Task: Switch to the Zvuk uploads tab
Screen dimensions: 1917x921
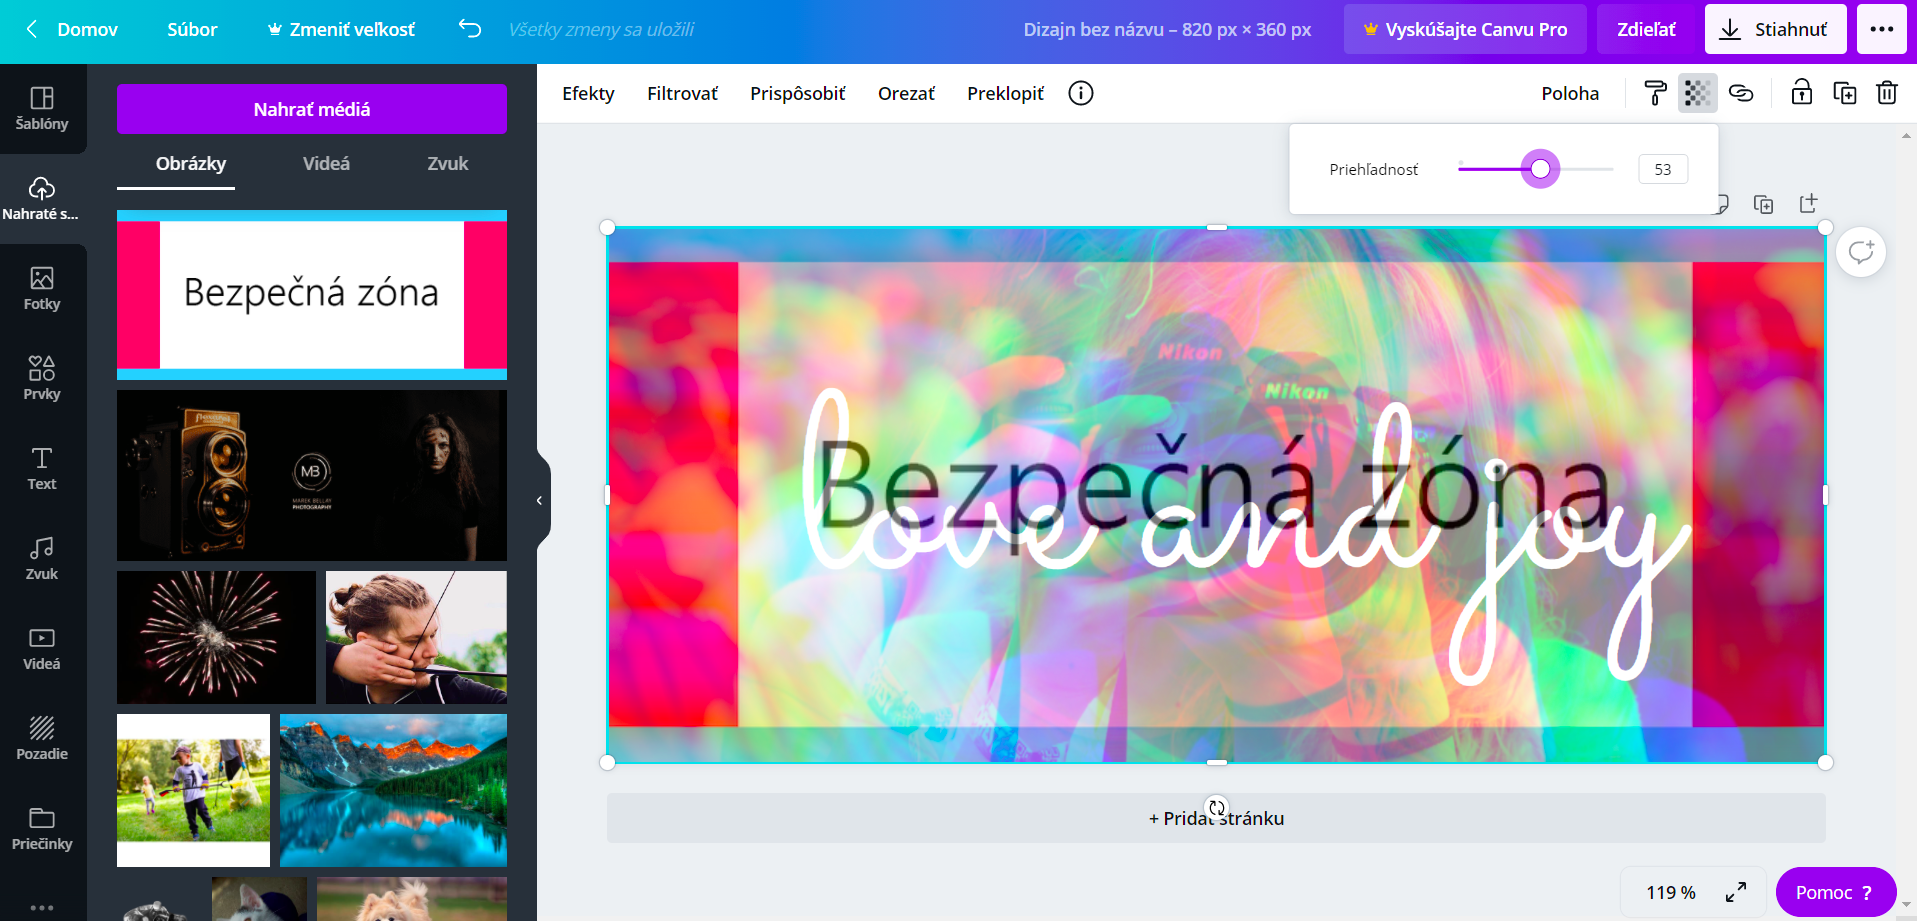Action: (447, 164)
